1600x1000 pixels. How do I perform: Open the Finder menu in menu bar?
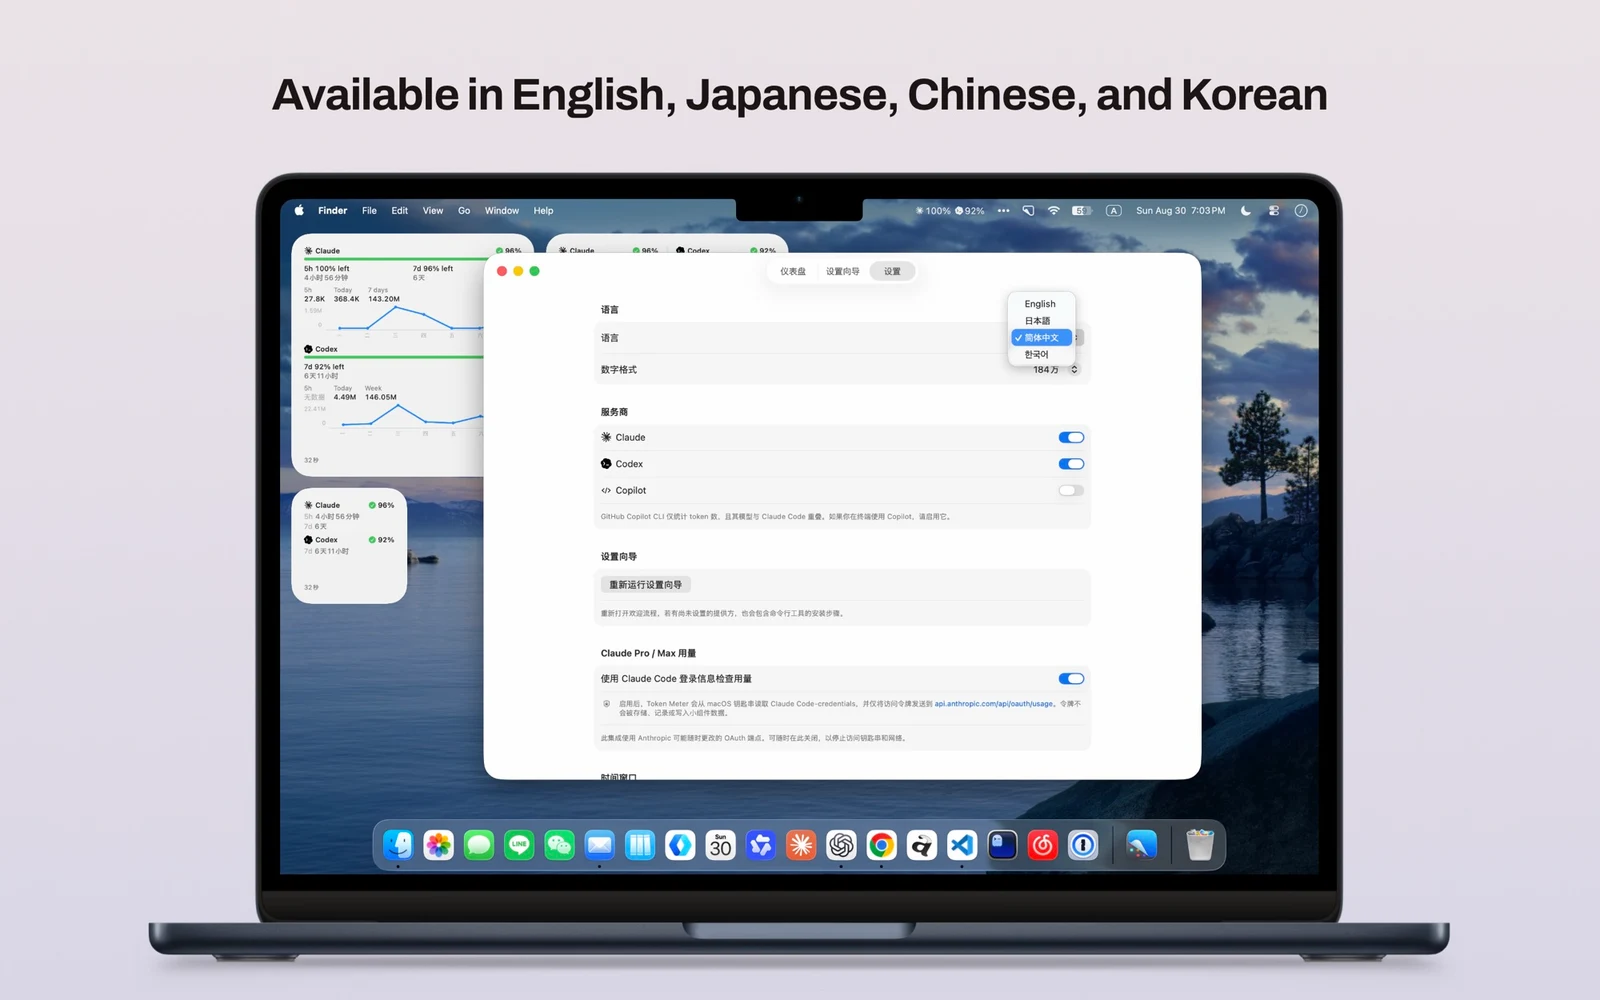pos(333,211)
